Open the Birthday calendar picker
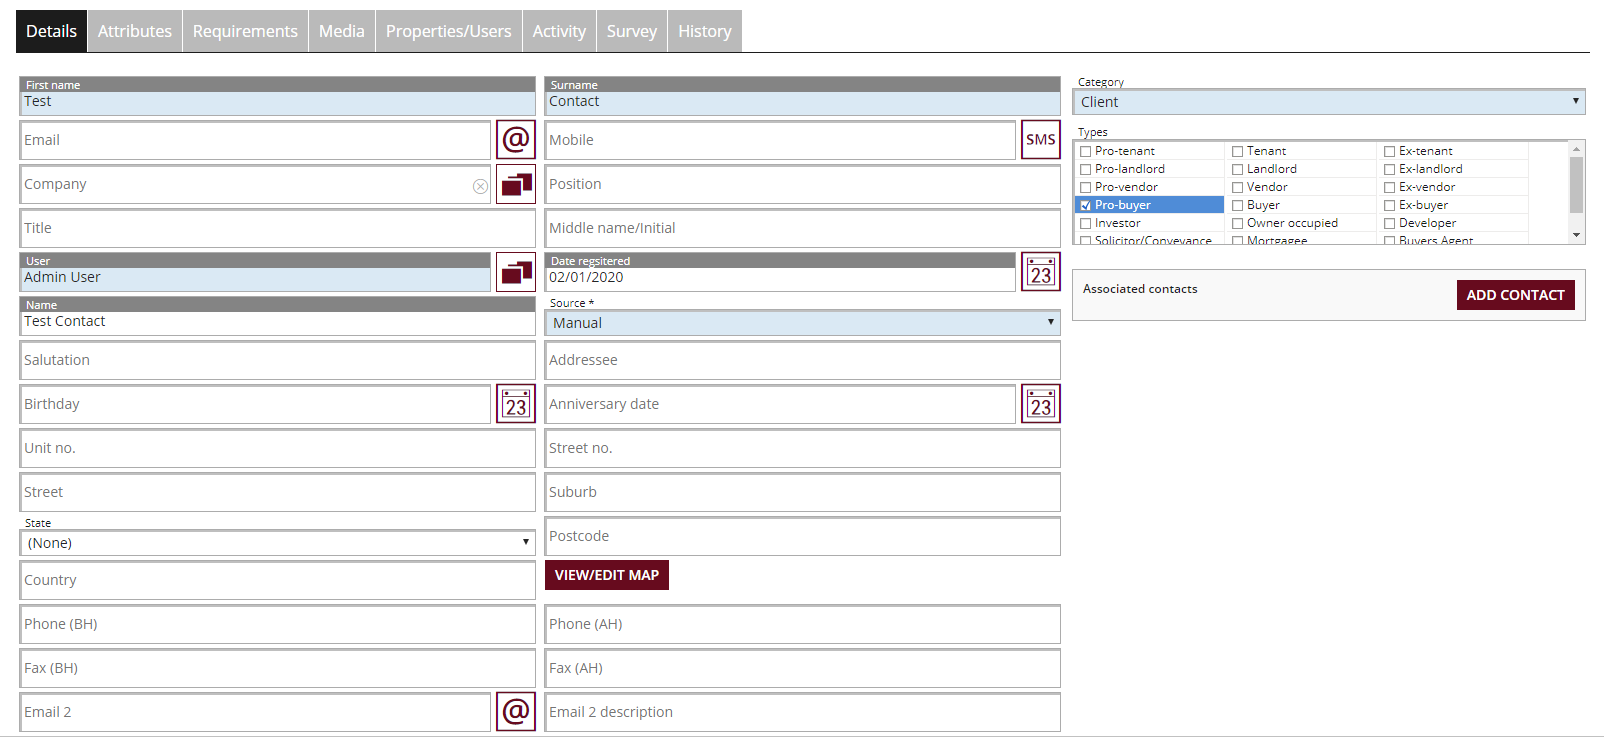1604x744 pixels. click(515, 404)
